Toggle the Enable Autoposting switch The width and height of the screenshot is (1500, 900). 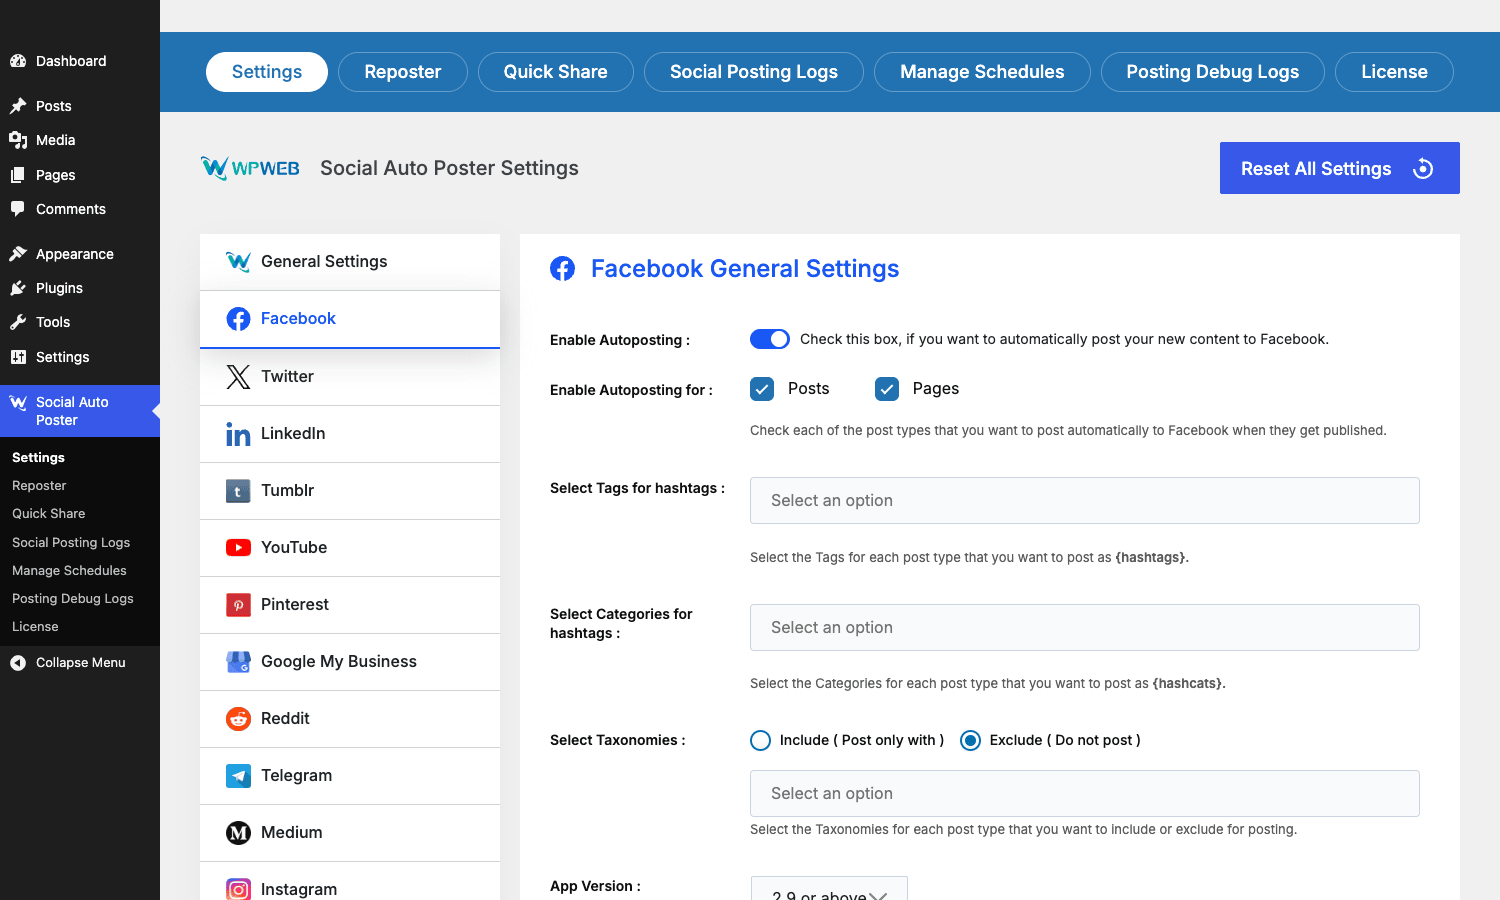tap(770, 339)
